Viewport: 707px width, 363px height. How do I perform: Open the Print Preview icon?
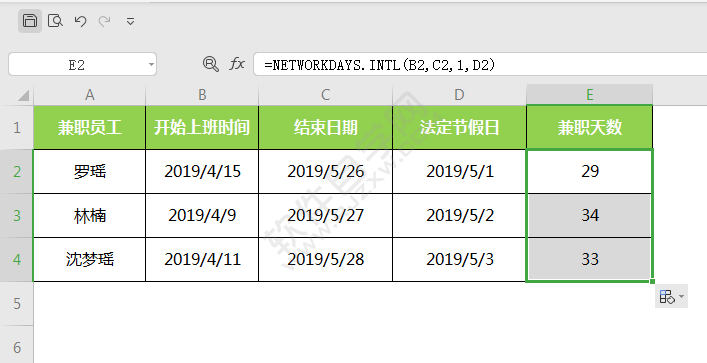[55, 21]
